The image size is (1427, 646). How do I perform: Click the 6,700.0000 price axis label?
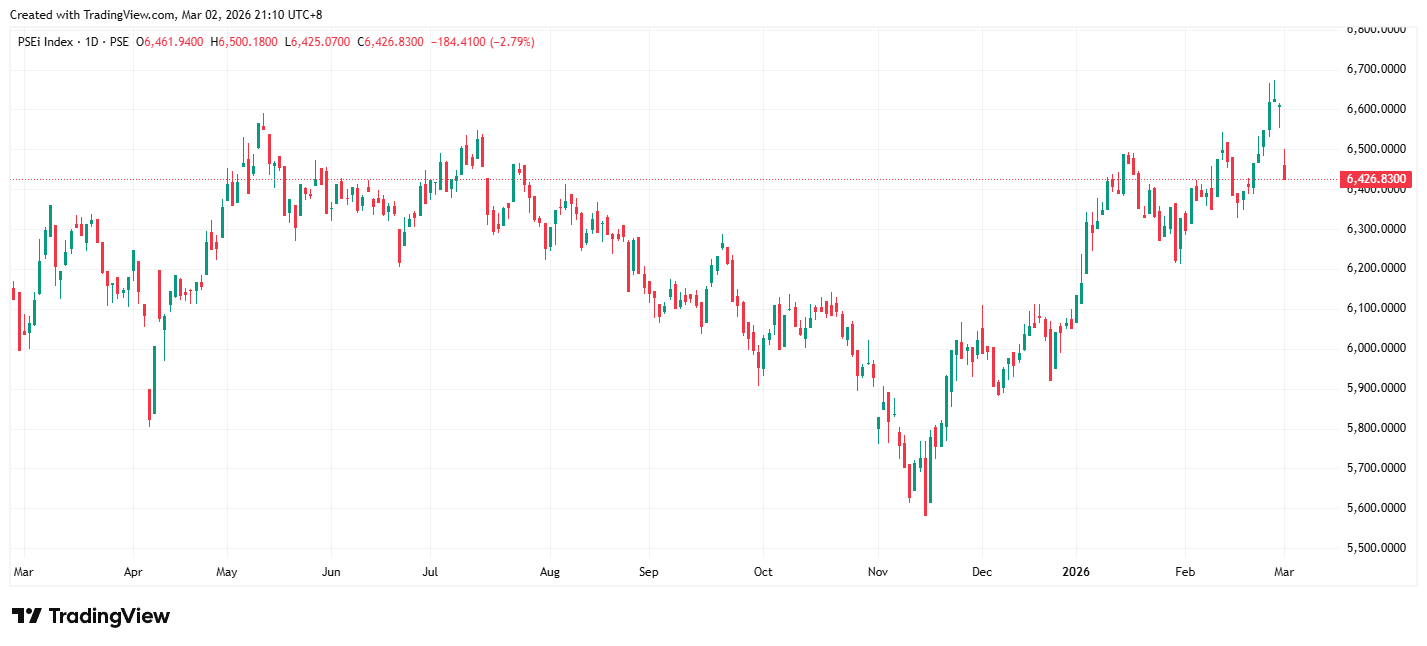(x=1376, y=69)
